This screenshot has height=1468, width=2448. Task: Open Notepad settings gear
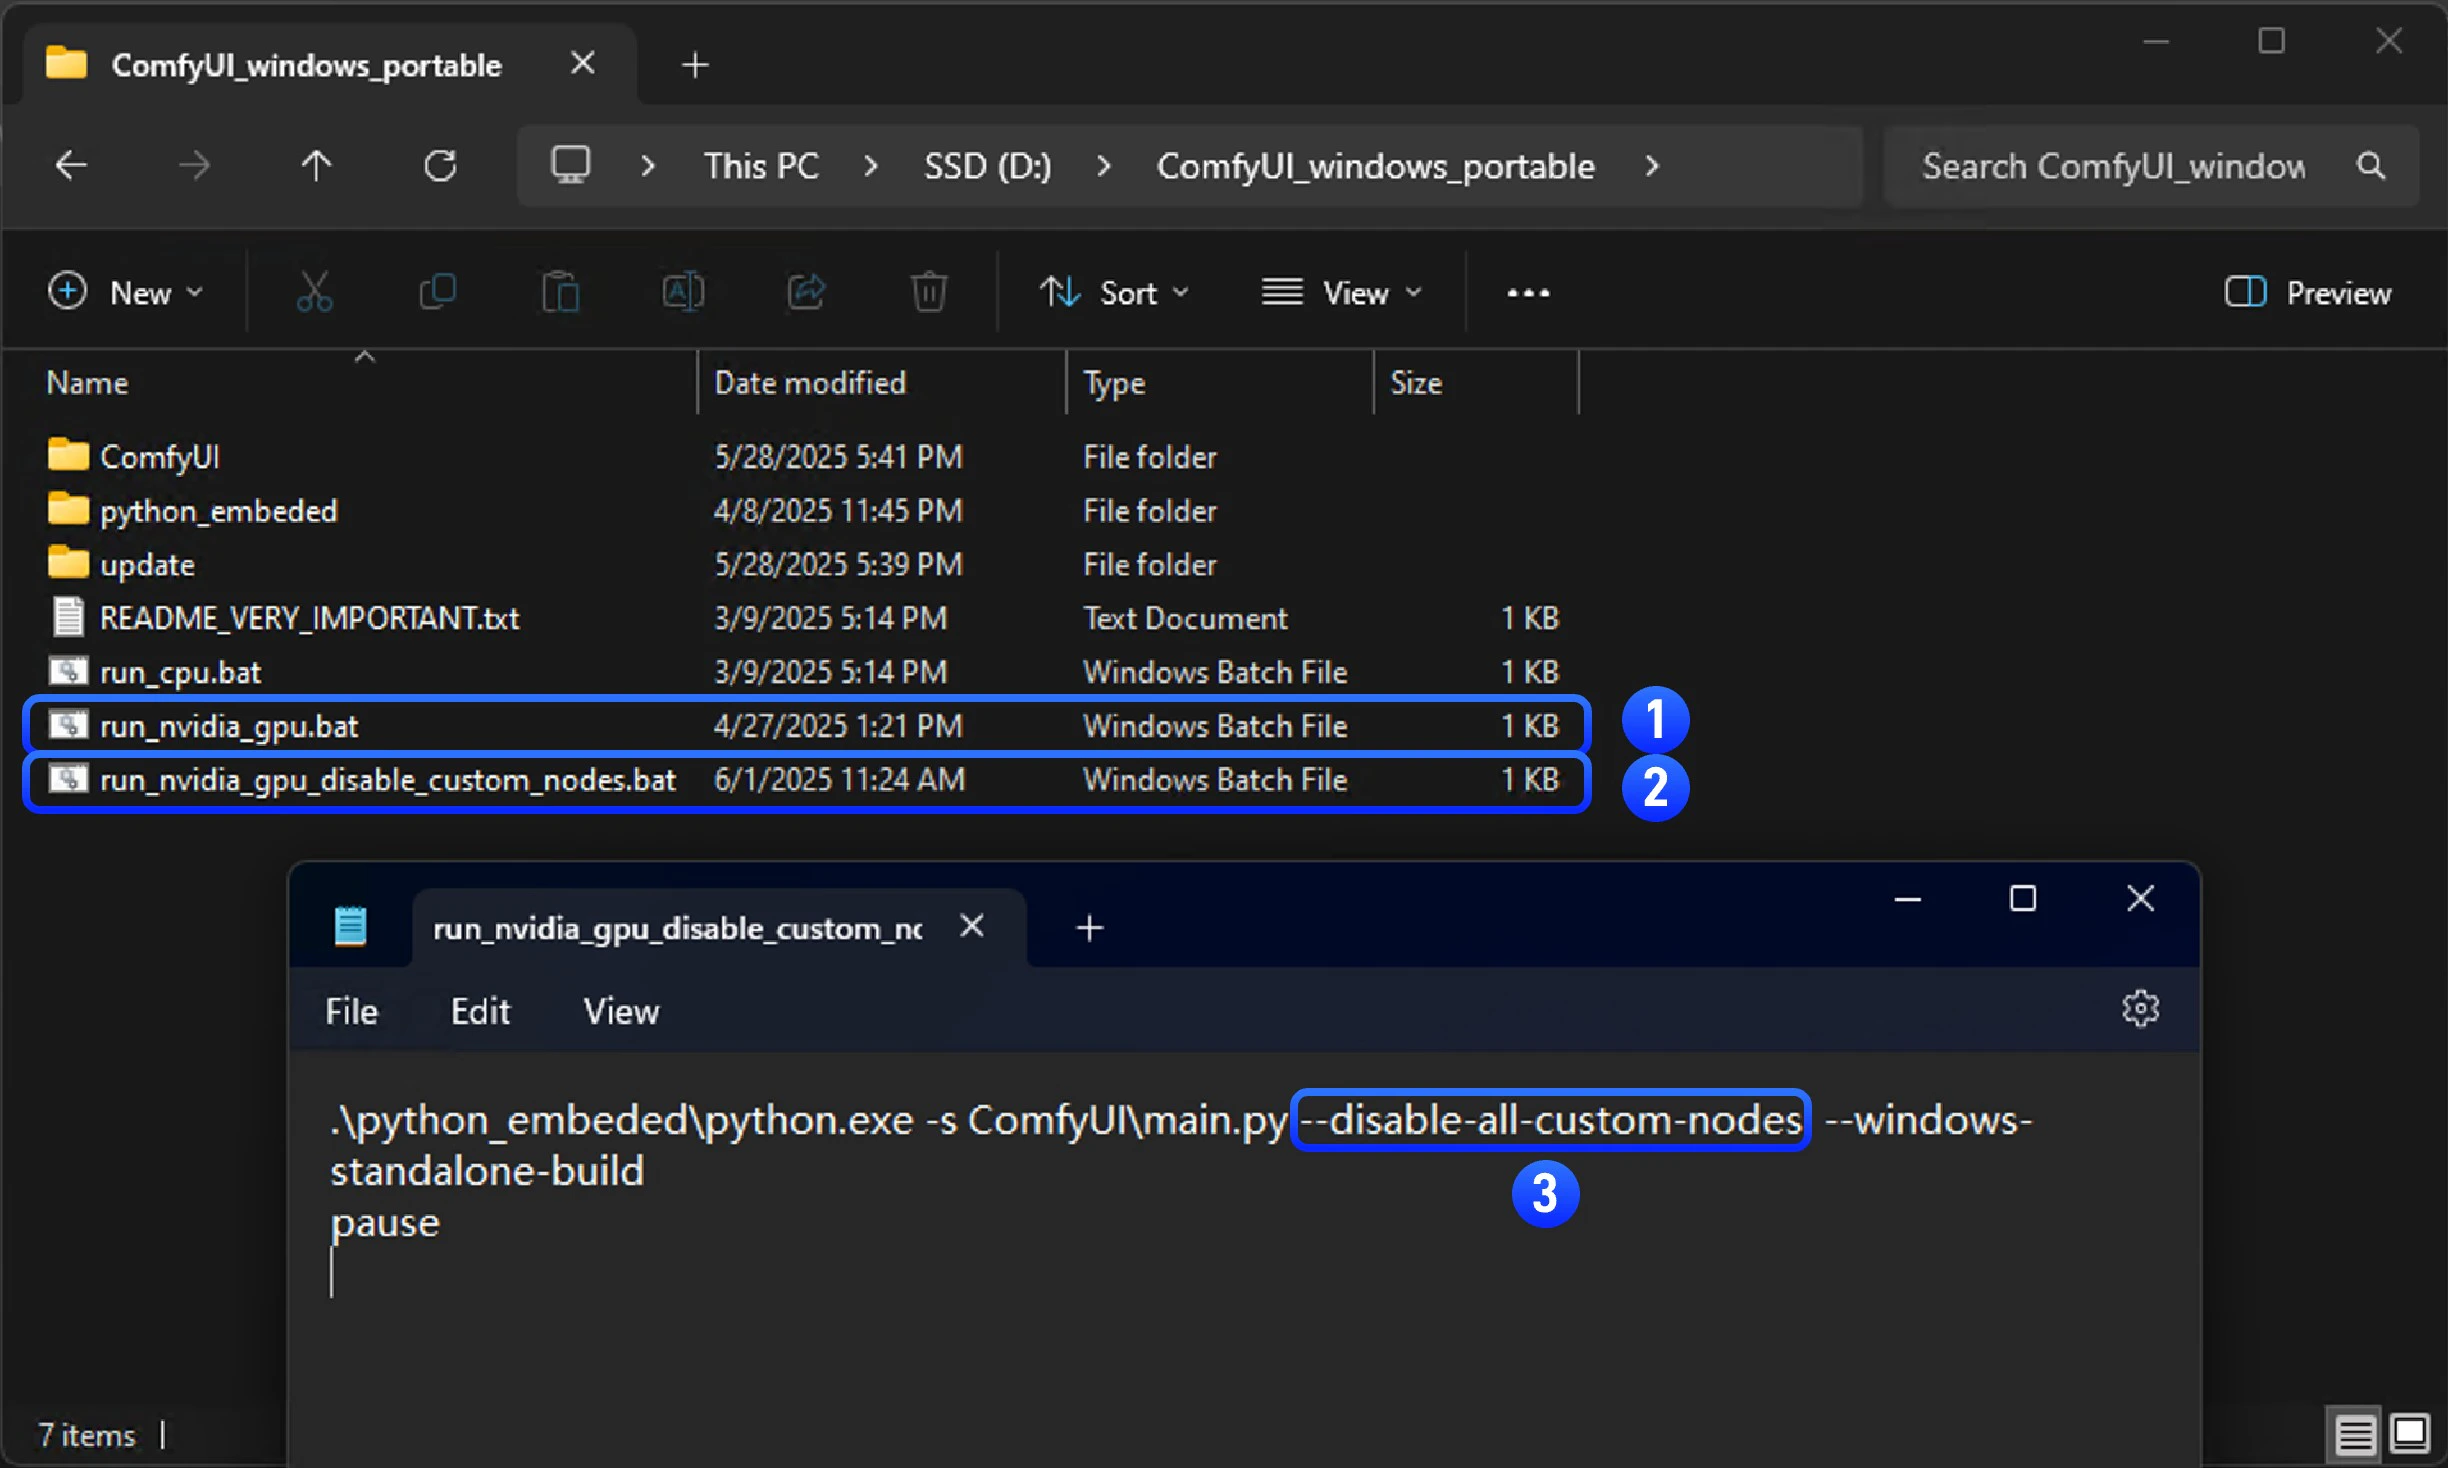(2141, 1008)
